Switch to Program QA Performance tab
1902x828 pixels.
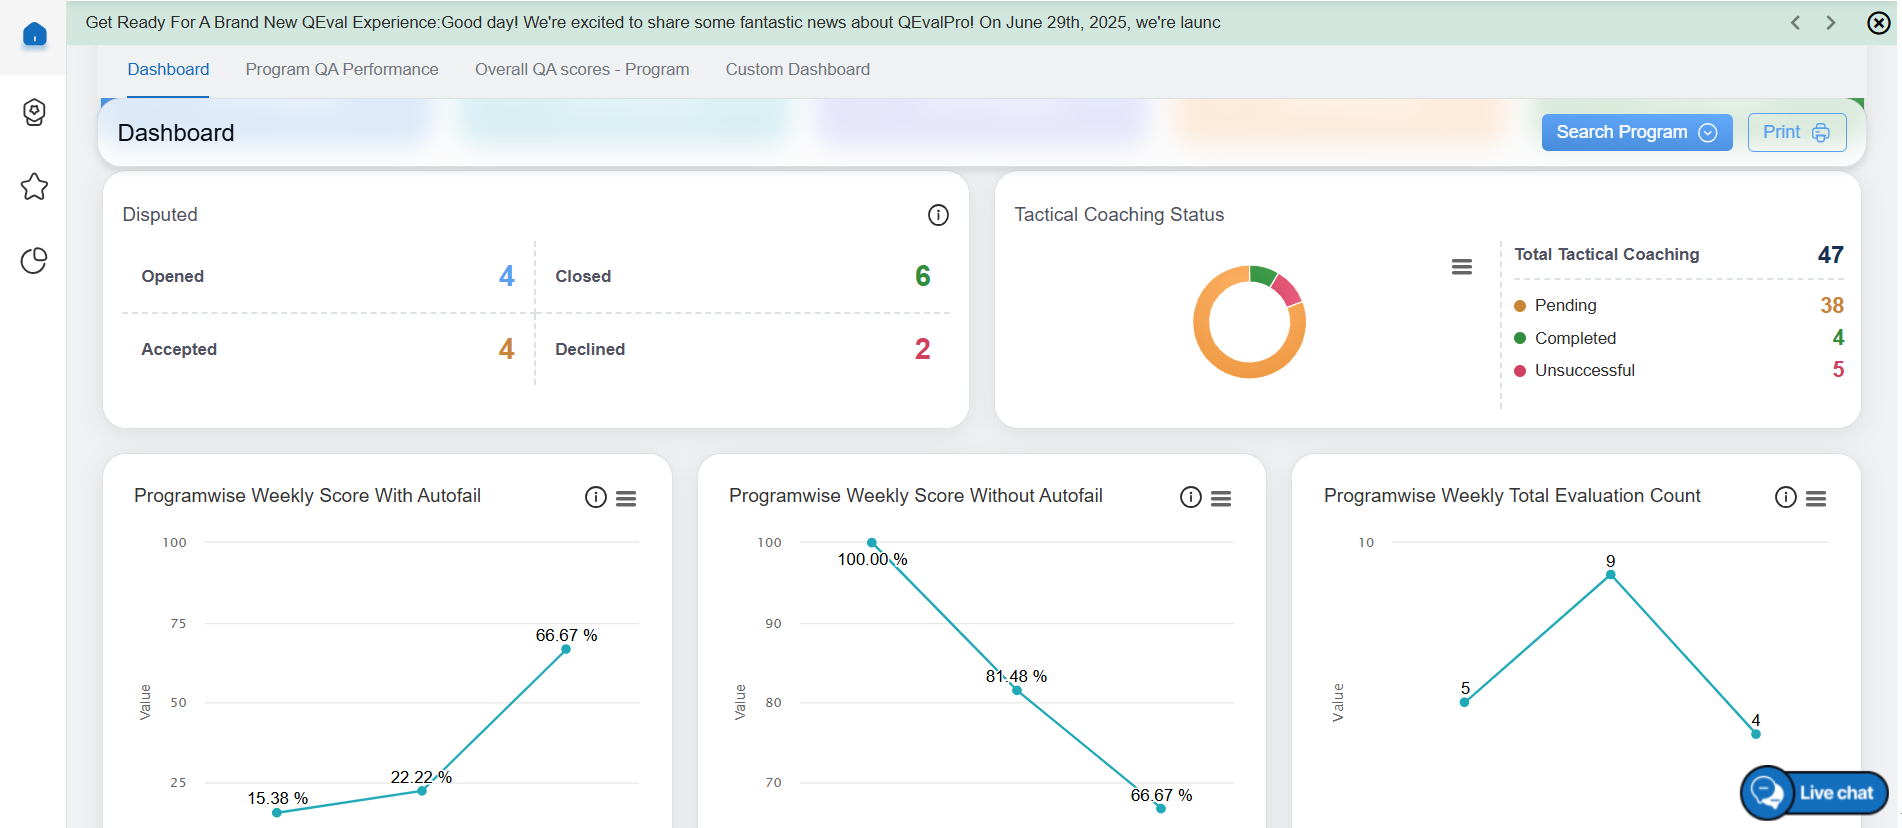click(341, 70)
